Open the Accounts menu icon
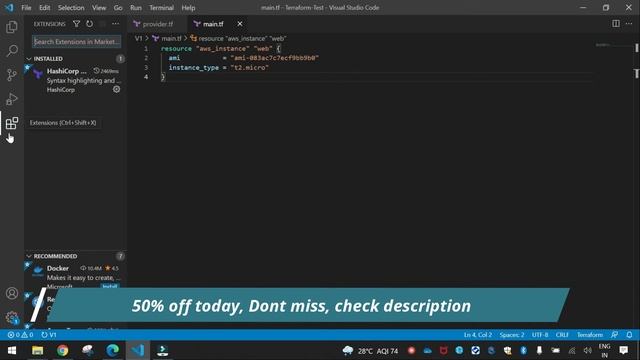Screen dimensions: 640x360 12,293
